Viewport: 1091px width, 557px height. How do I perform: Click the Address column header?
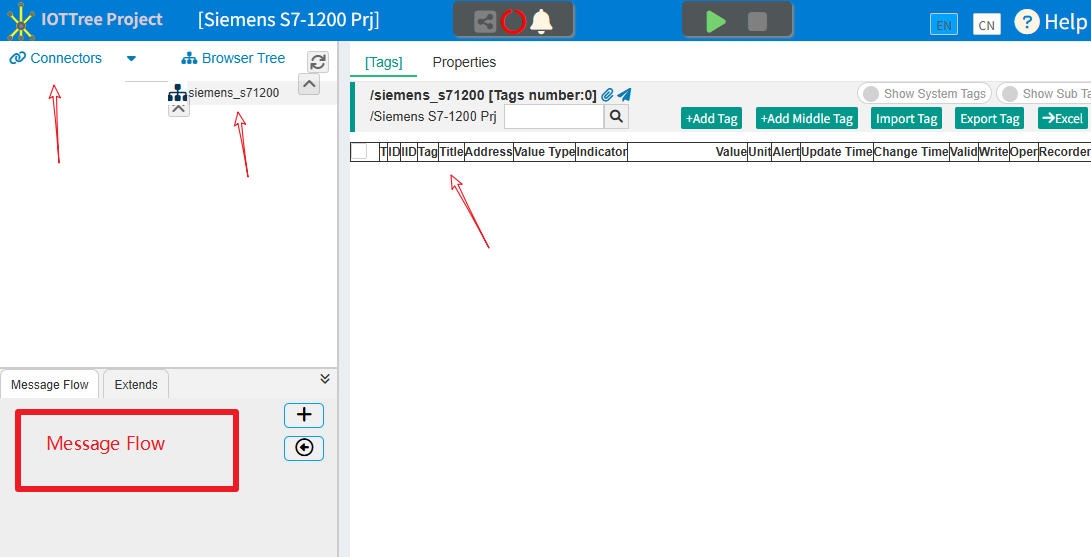[488, 152]
